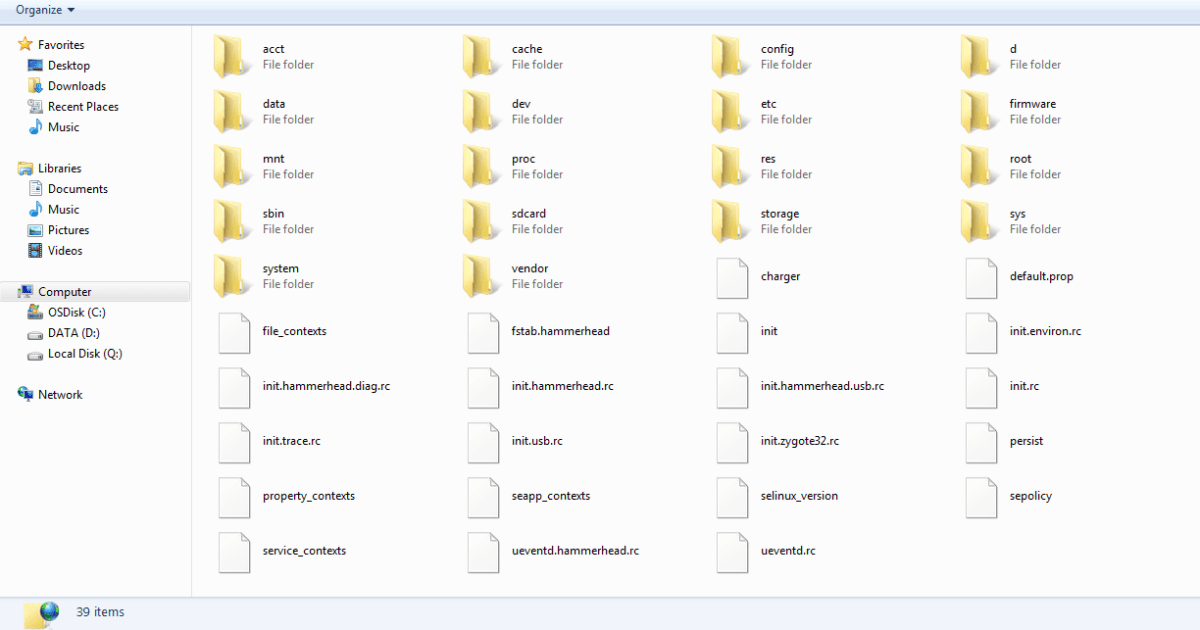Viewport: 1200px width, 630px height.
Task: Open DATA (D:) drive
Action: (73, 333)
